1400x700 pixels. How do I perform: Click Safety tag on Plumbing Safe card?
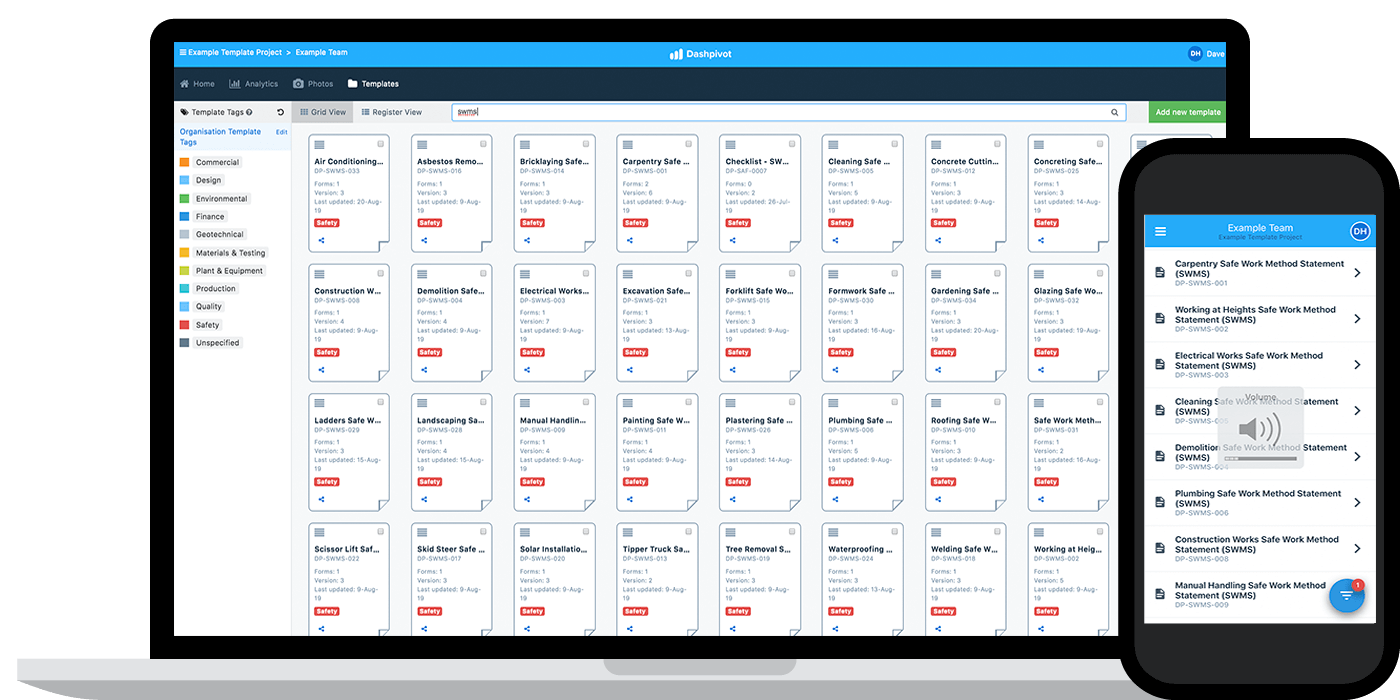click(841, 482)
